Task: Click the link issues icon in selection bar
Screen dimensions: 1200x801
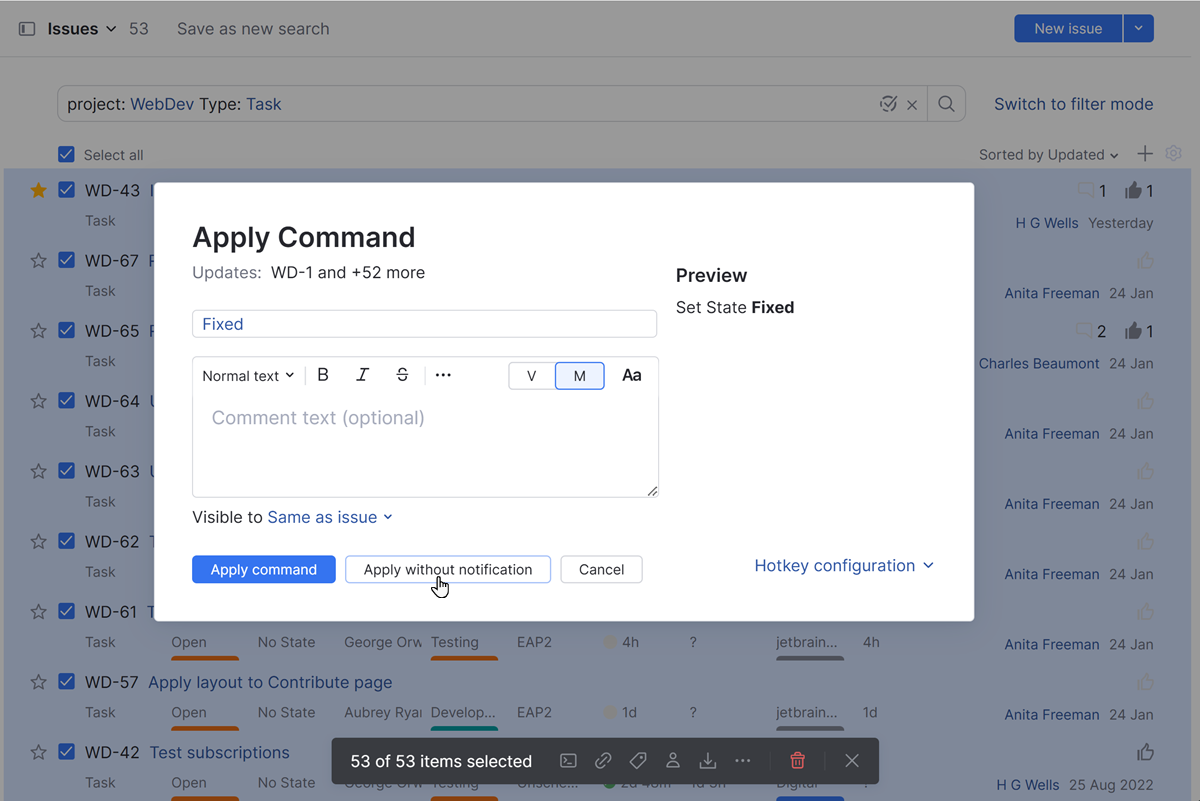Action: (x=603, y=761)
